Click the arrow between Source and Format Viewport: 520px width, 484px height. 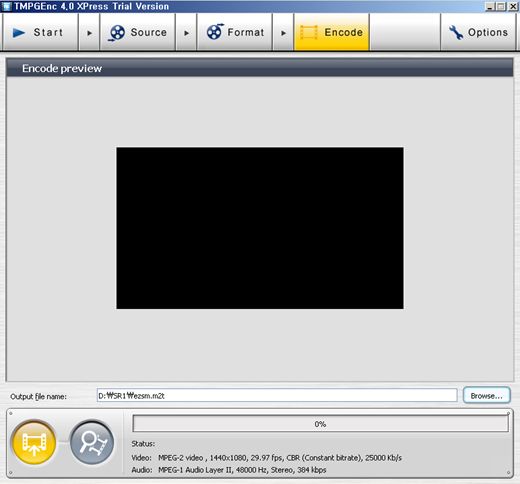click(x=186, y=33)
